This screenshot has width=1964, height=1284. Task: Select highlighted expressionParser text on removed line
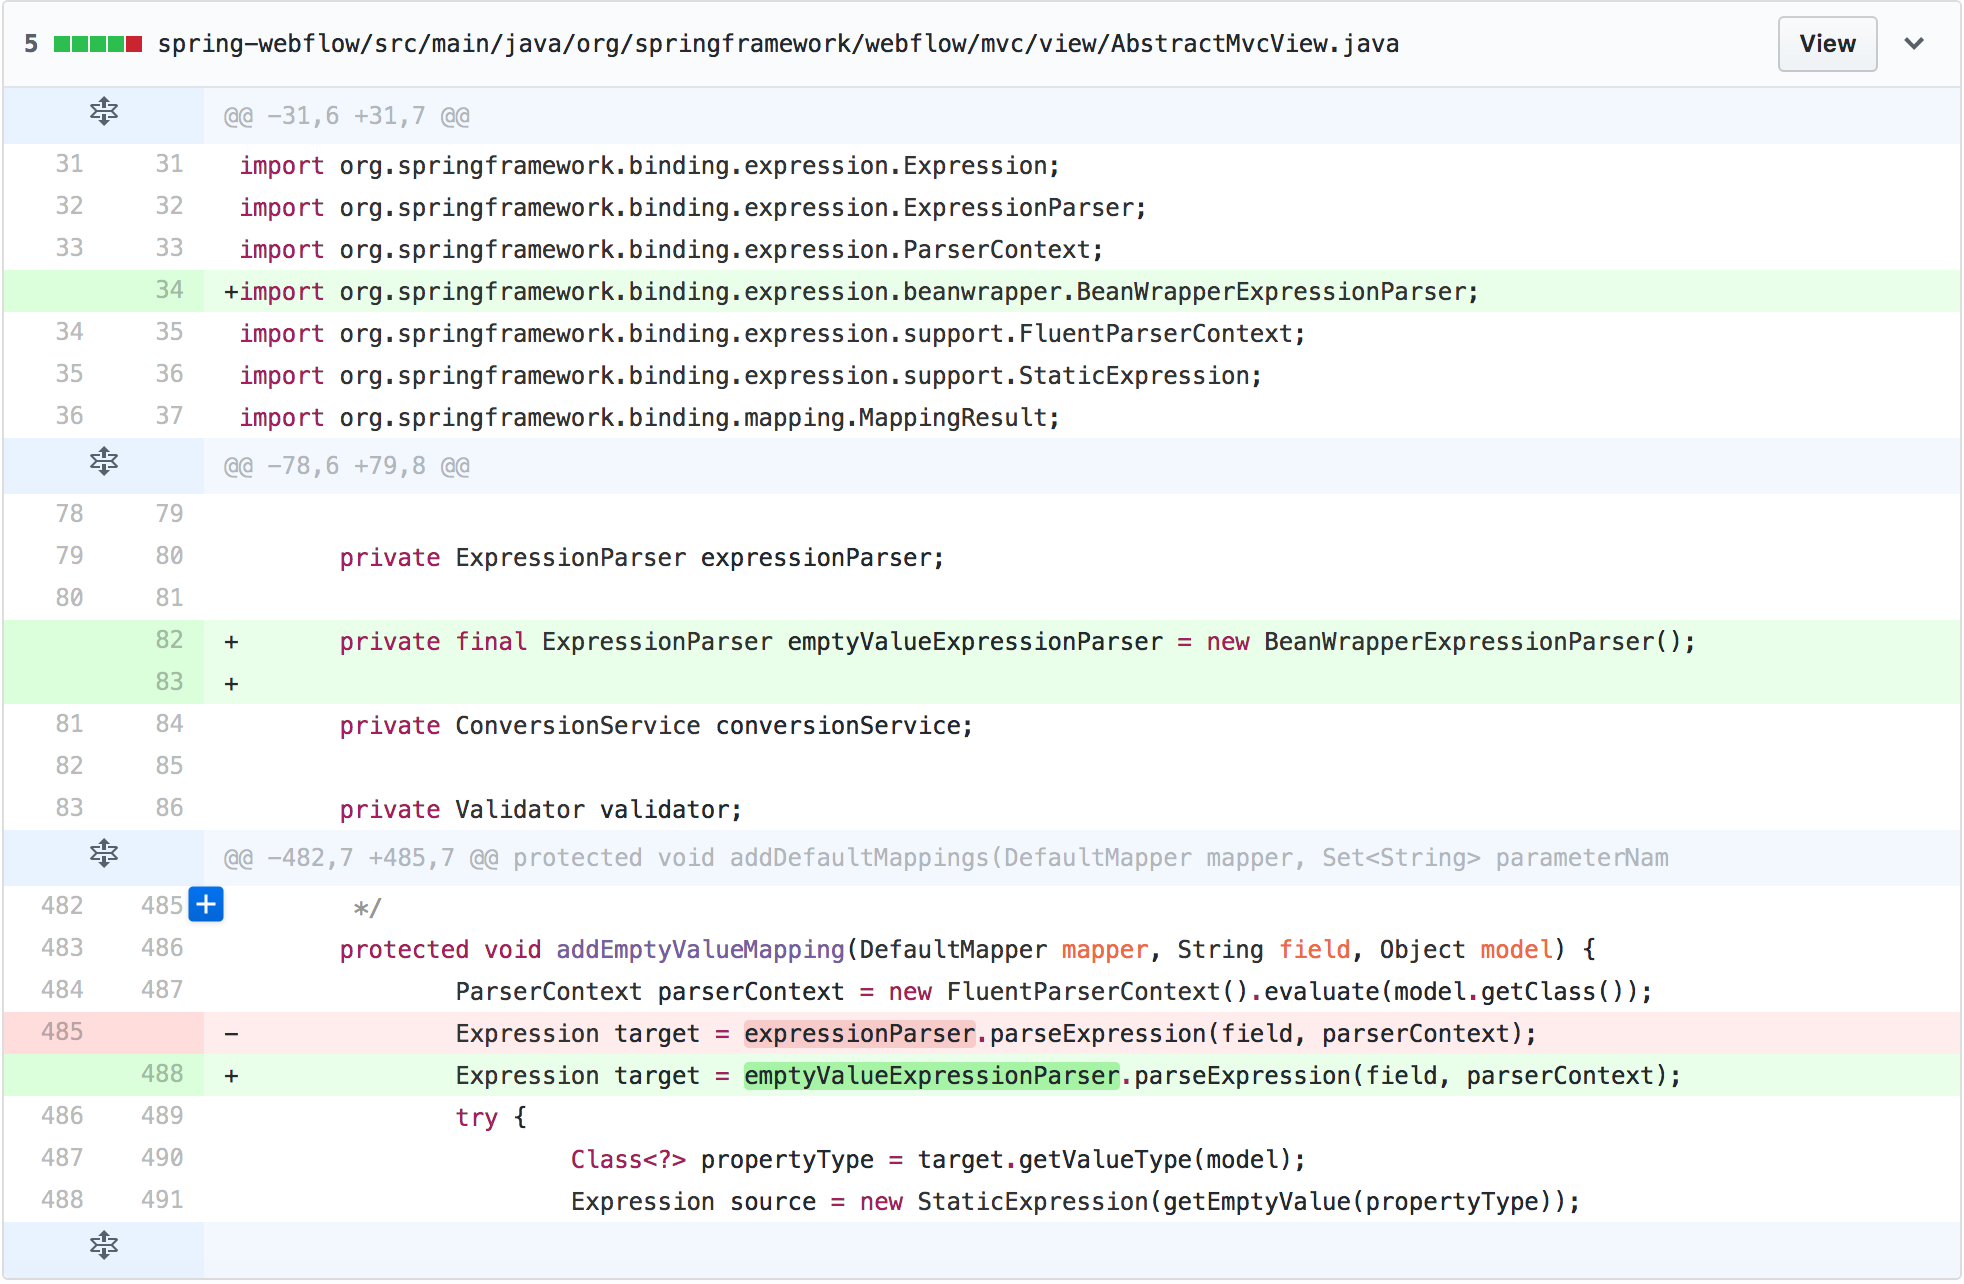point(858,1033)
